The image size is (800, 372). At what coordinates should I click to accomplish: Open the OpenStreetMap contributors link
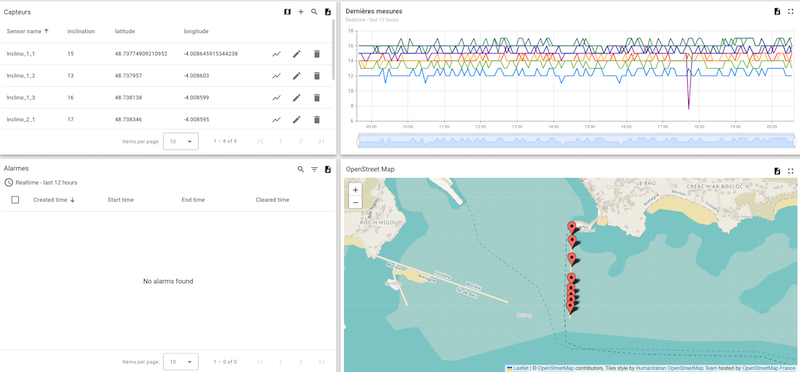pos(556,368)
